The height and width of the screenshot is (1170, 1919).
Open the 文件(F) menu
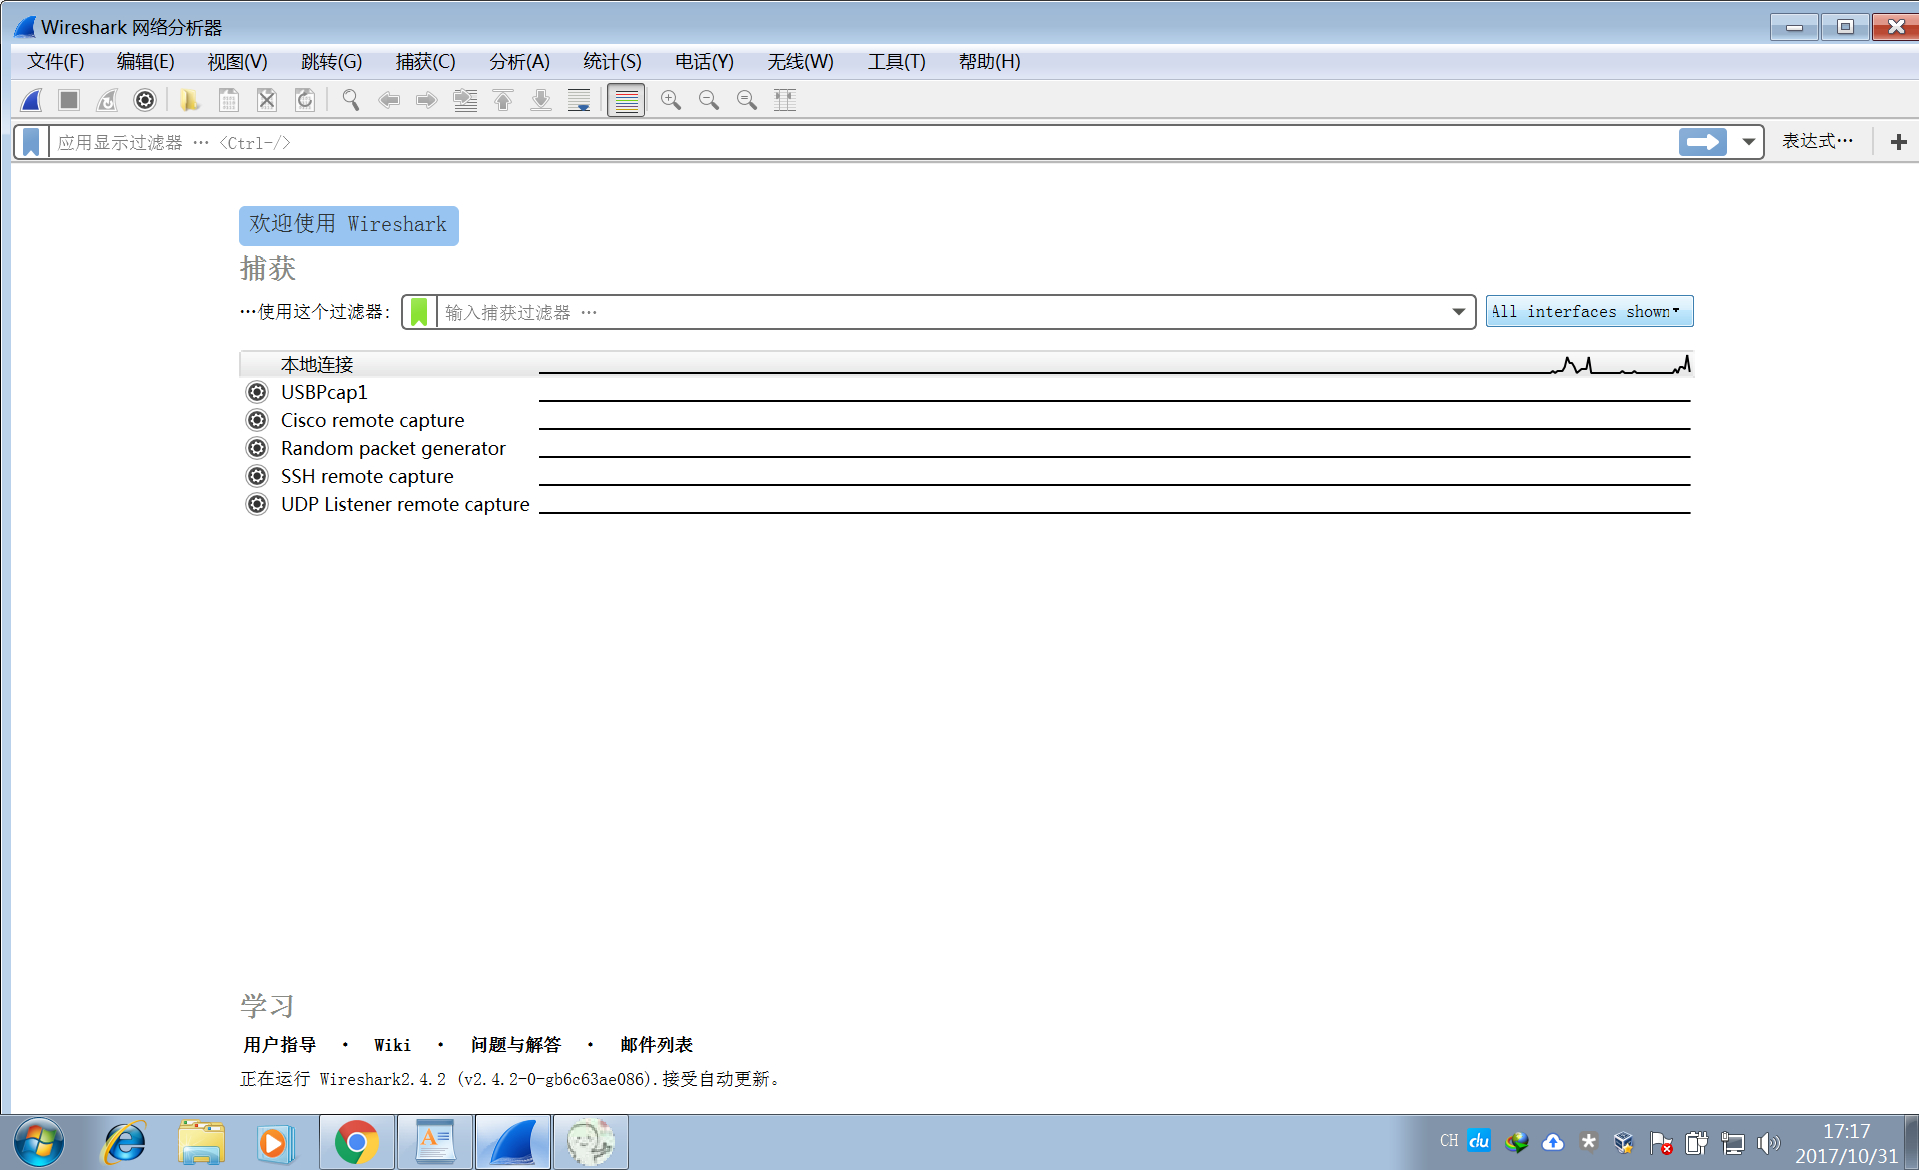point(56,62)
